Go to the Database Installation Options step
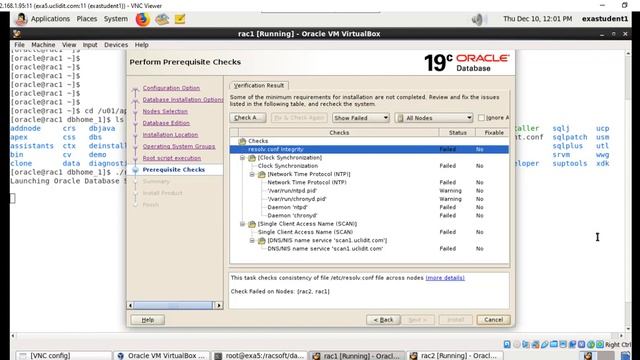Viewport: 640px width, 360px height. [x=182, y=100]
